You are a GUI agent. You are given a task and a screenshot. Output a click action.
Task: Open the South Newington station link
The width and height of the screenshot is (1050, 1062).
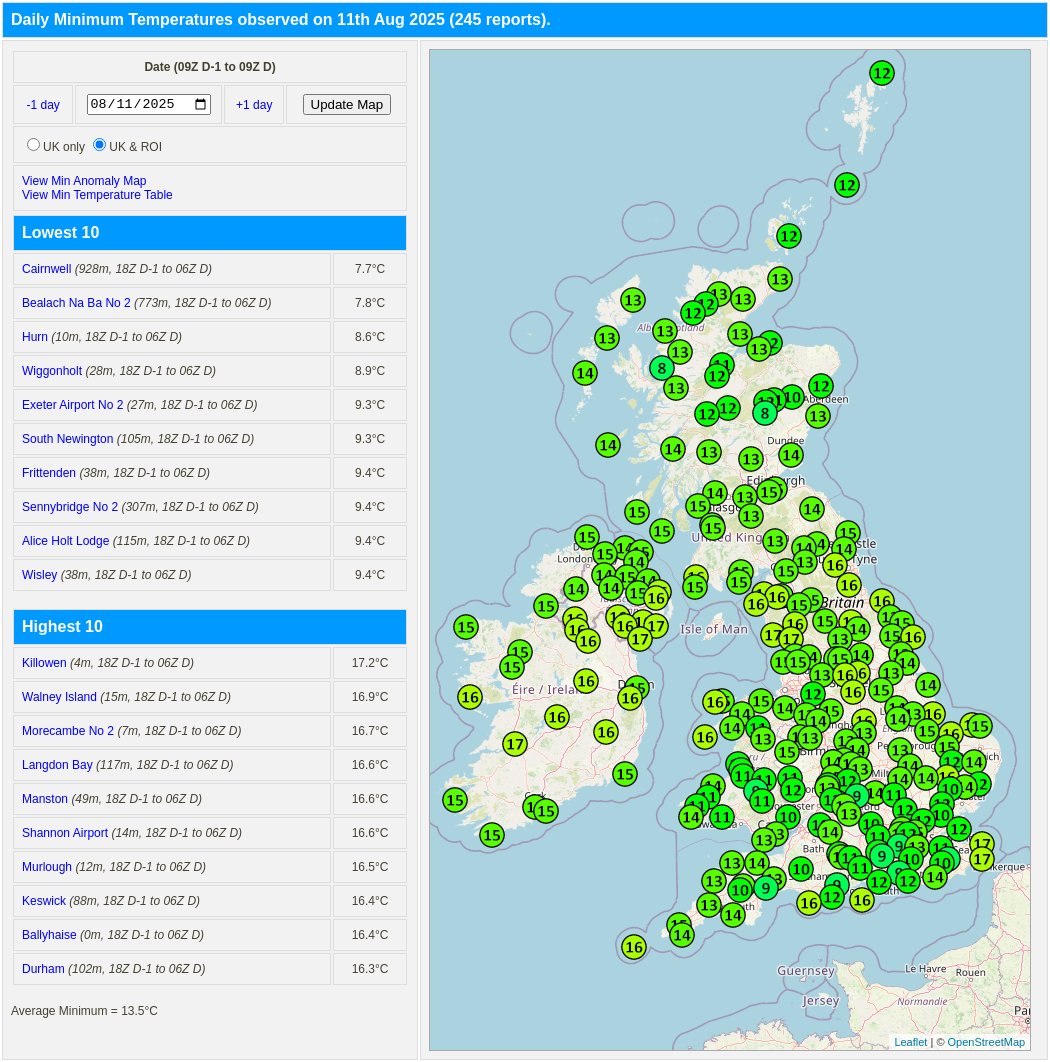[x=67, y=439]
